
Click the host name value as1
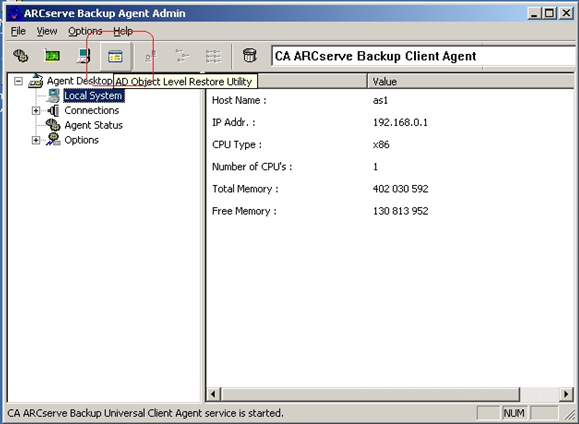tap(380, 100)
